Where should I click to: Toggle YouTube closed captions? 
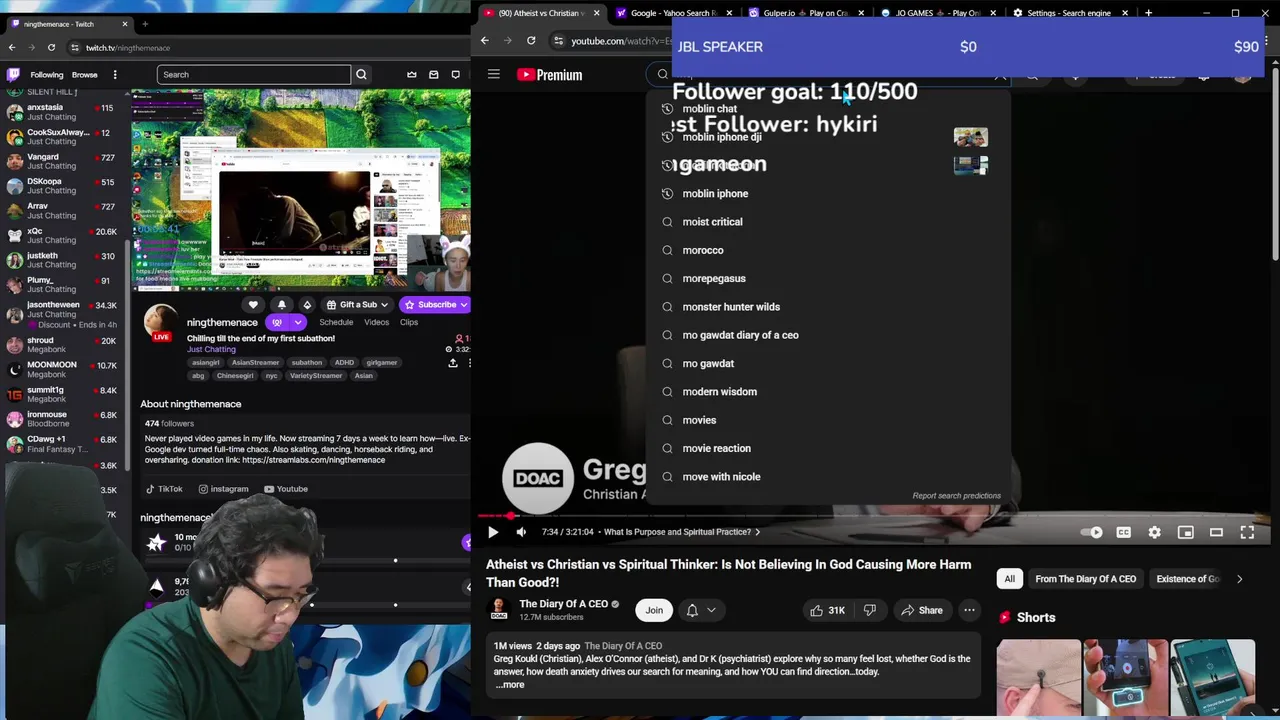(x=1123, y=532)
